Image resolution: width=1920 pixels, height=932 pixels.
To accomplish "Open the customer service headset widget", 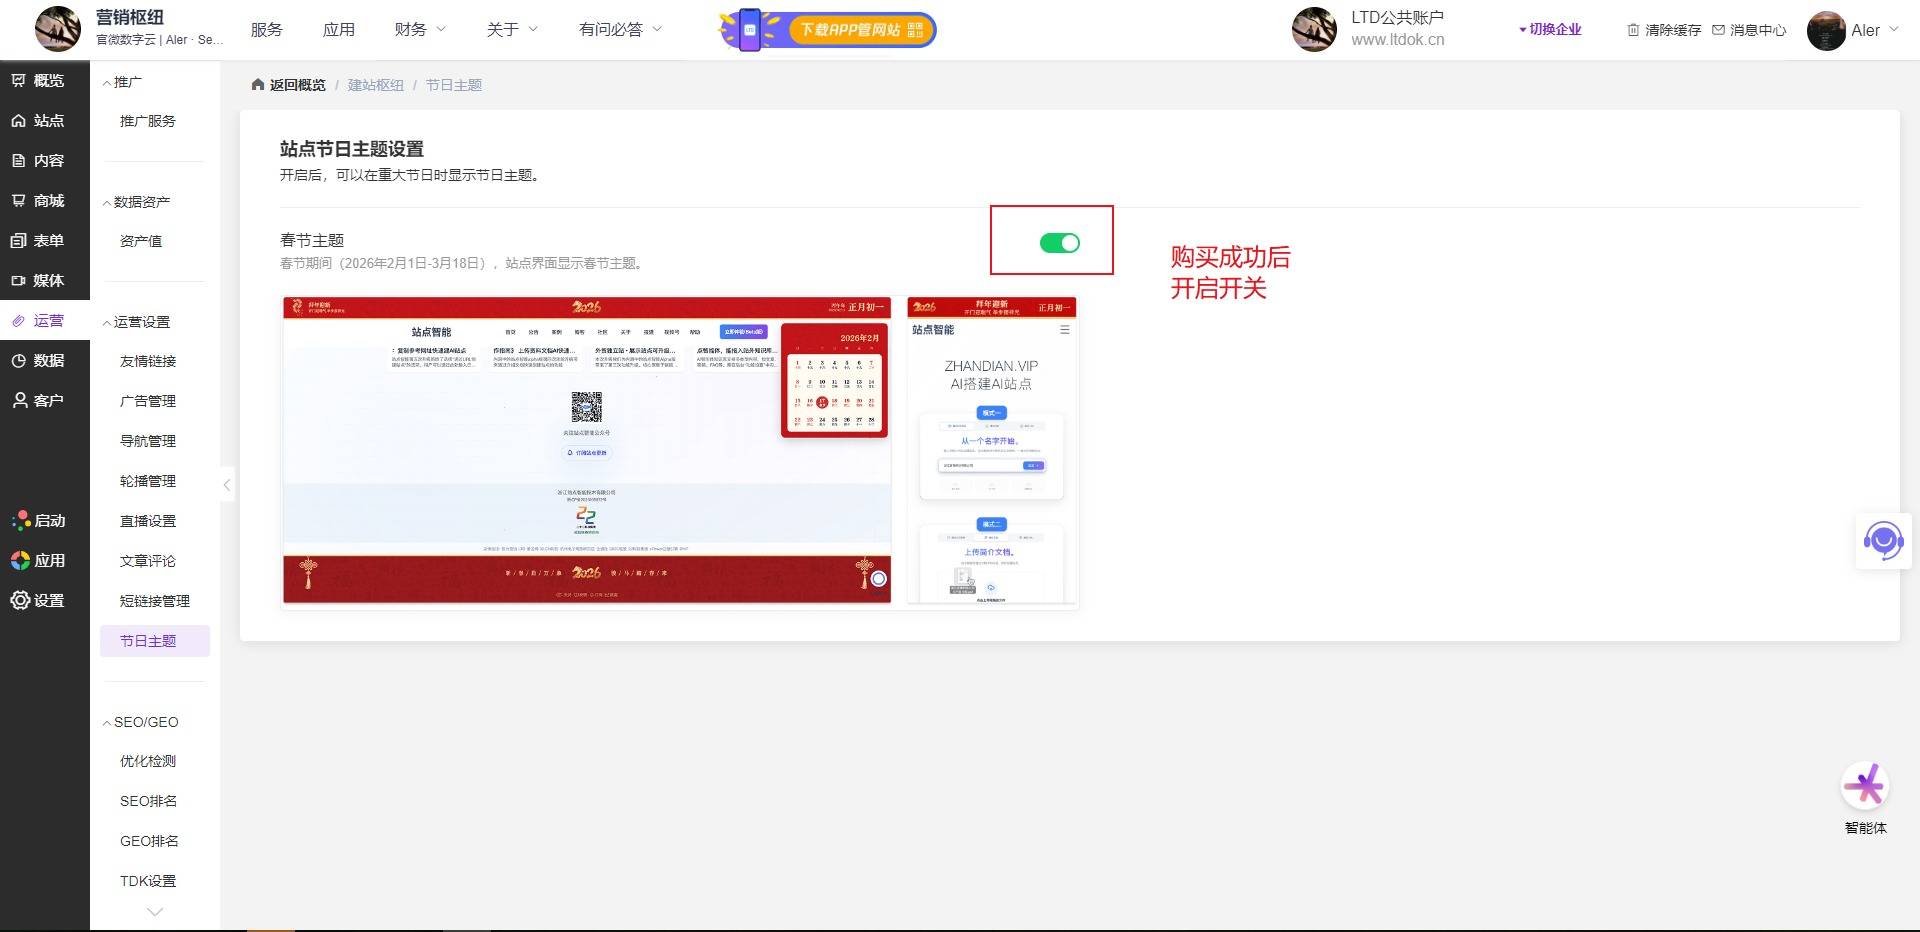I will [1883, 541].
